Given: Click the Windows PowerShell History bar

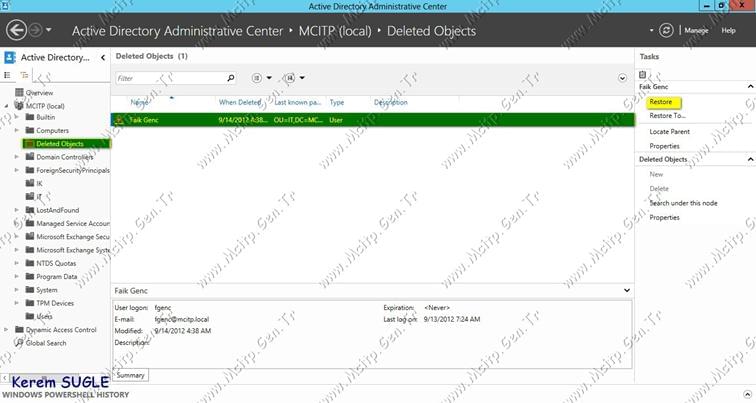Looking at the screenshot, I should [378, 394].
